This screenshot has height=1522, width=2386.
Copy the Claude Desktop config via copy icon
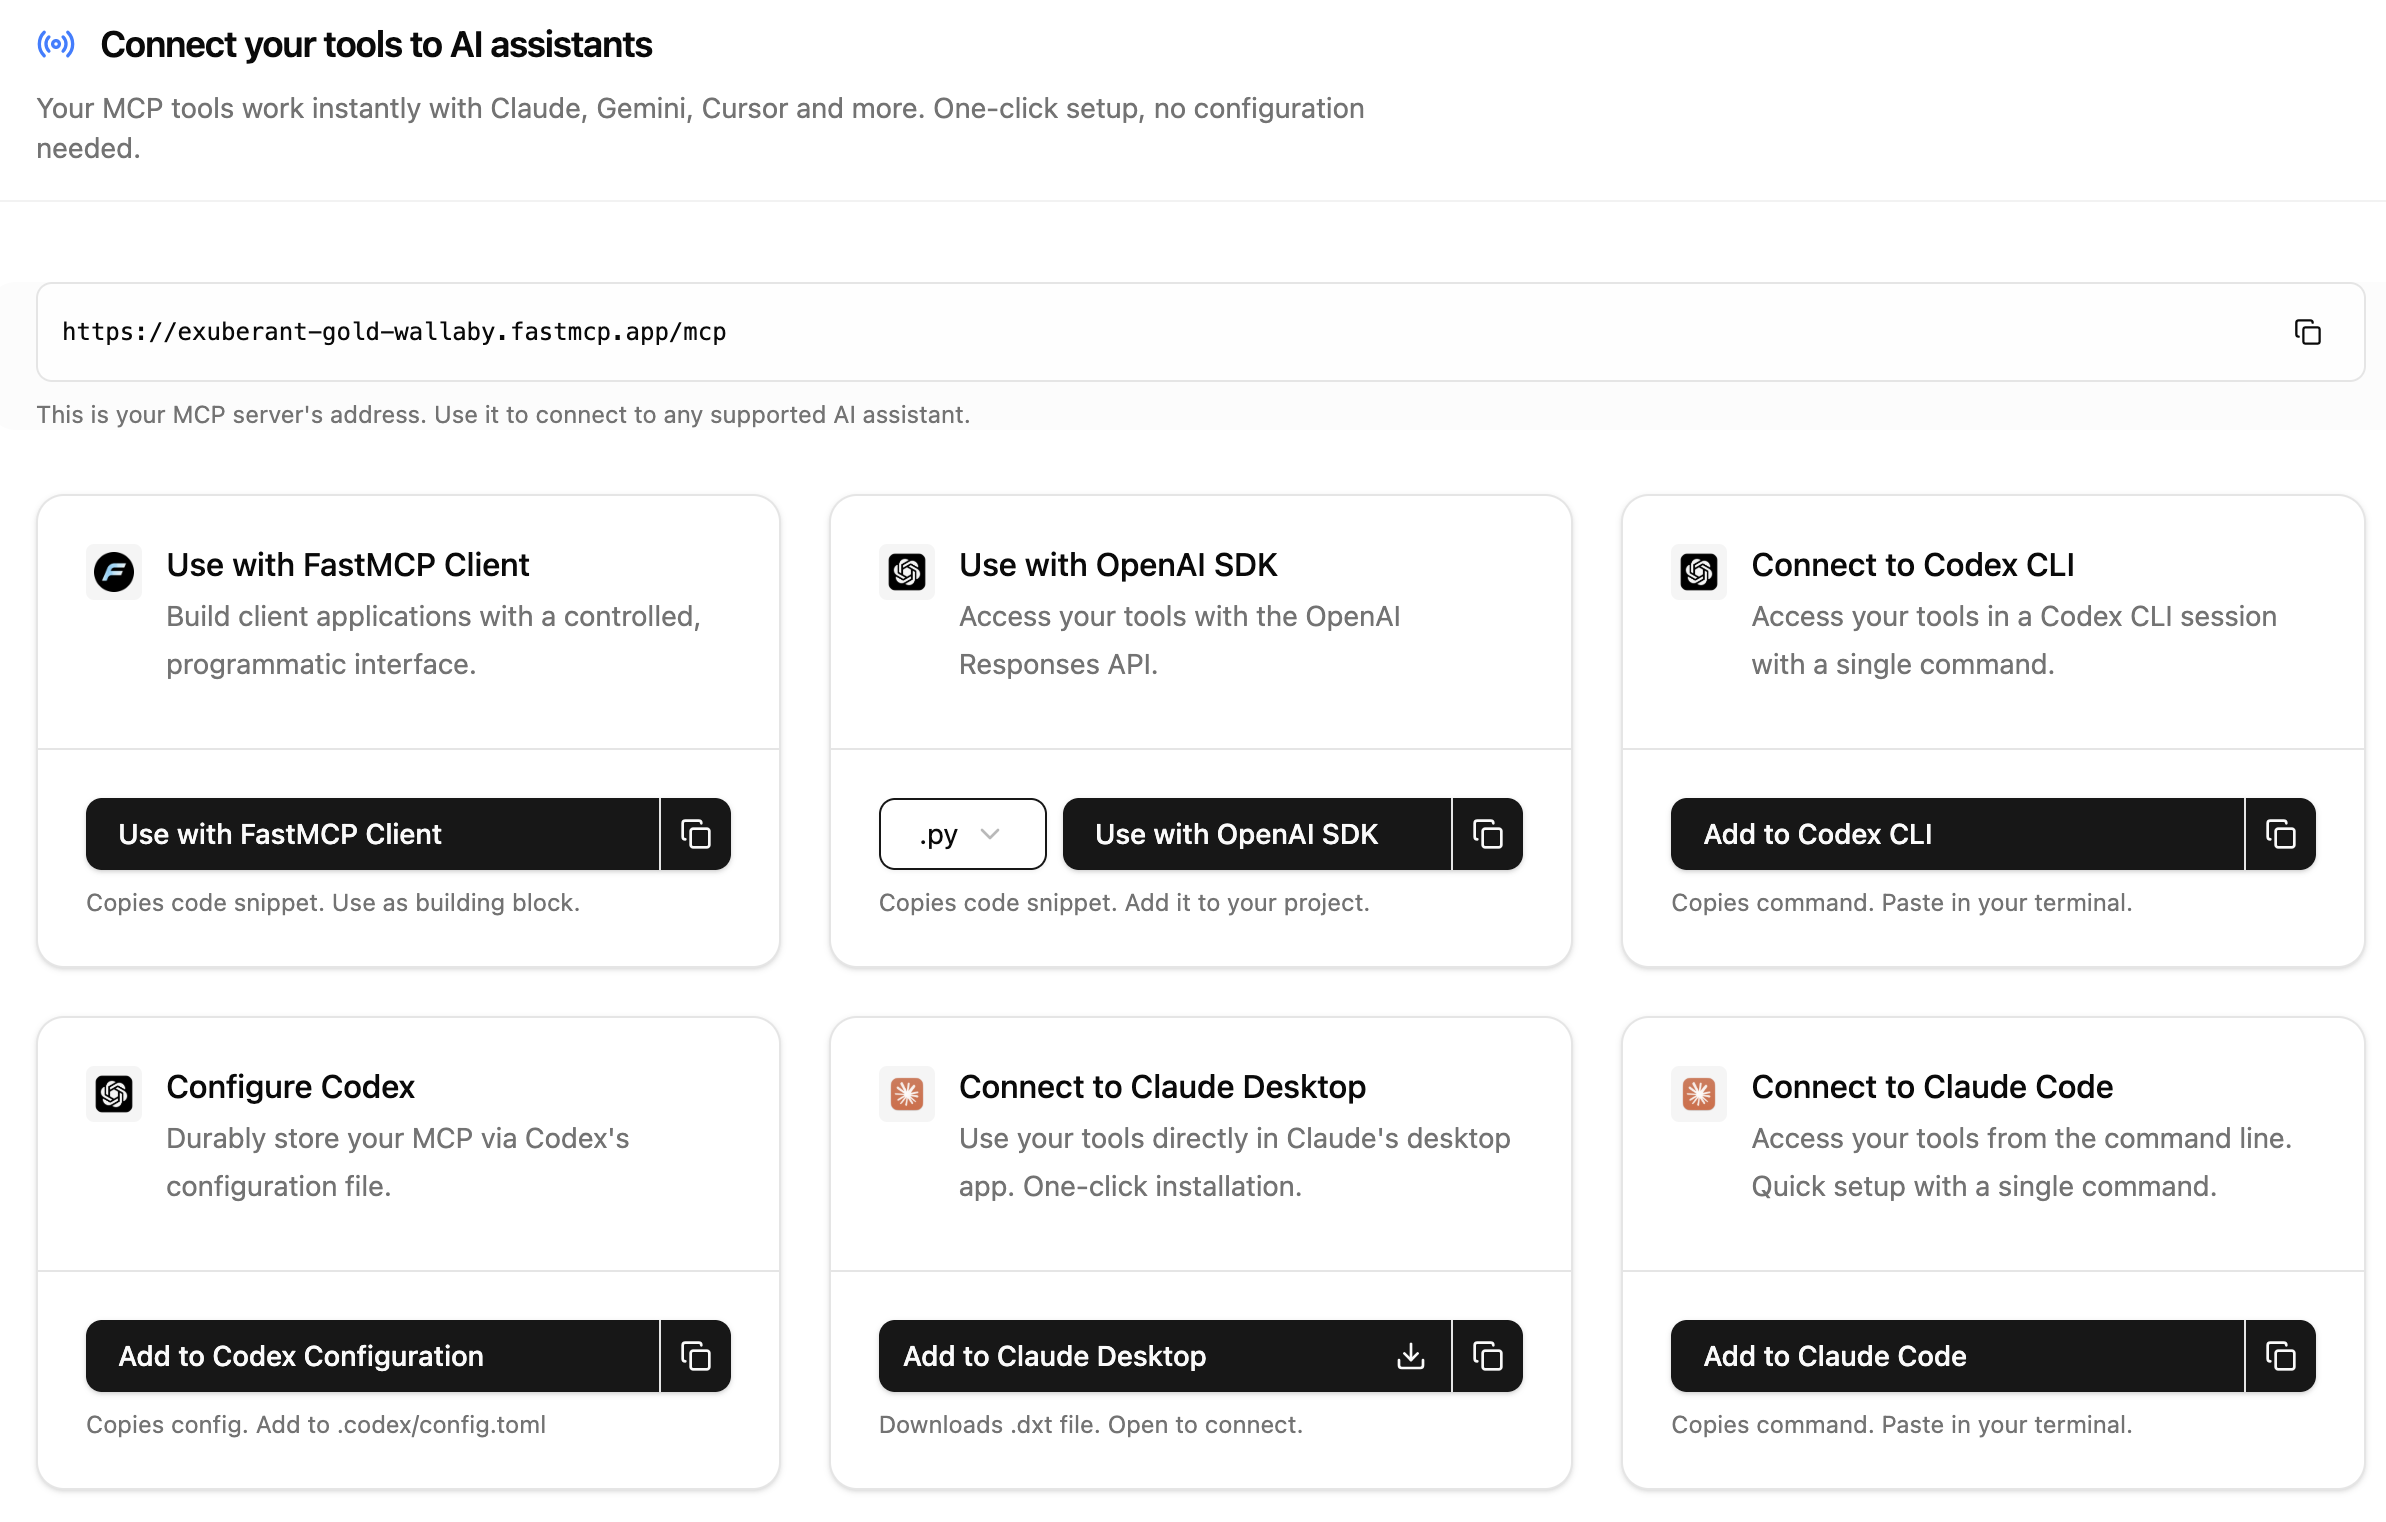click(x=1487, y=1356)
